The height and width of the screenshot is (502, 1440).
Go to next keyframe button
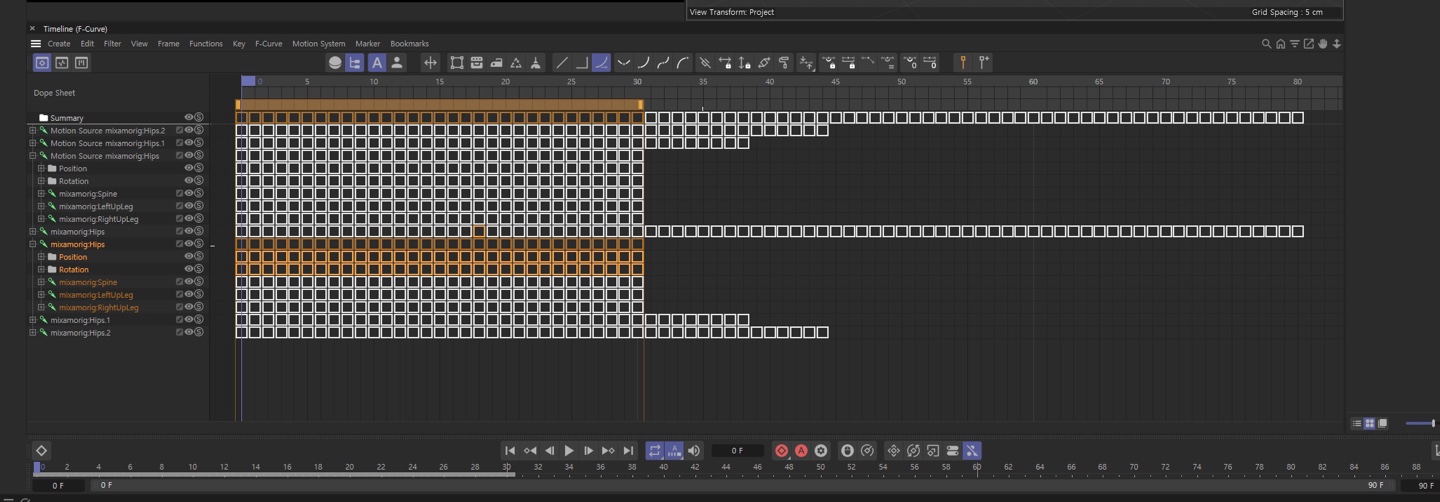click(x=608, y=451)
